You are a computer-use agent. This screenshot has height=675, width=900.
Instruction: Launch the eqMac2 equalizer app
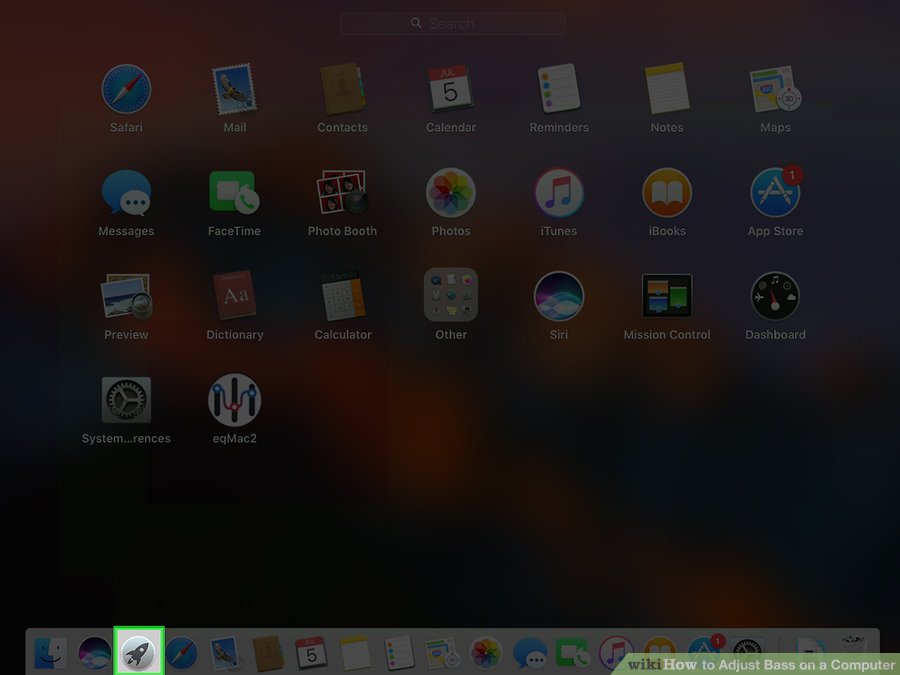click(x=234, y=400)
